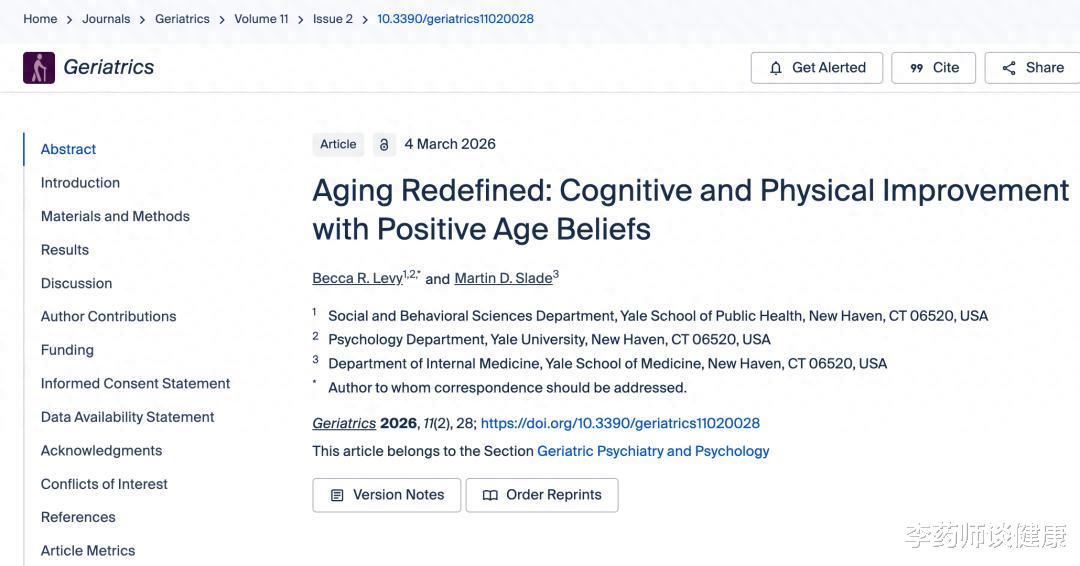Click the Article type badge

[338, 144]
